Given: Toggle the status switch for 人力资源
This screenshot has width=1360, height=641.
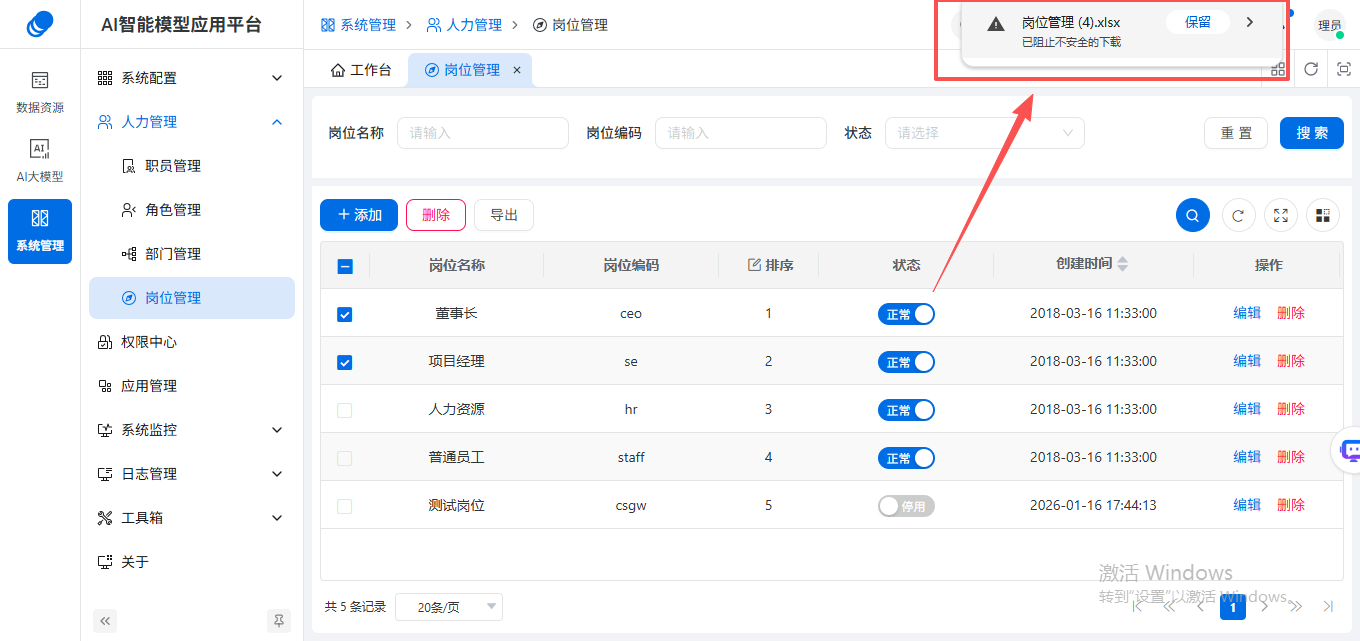Looking at the screenshot, I should coord(906,410).
